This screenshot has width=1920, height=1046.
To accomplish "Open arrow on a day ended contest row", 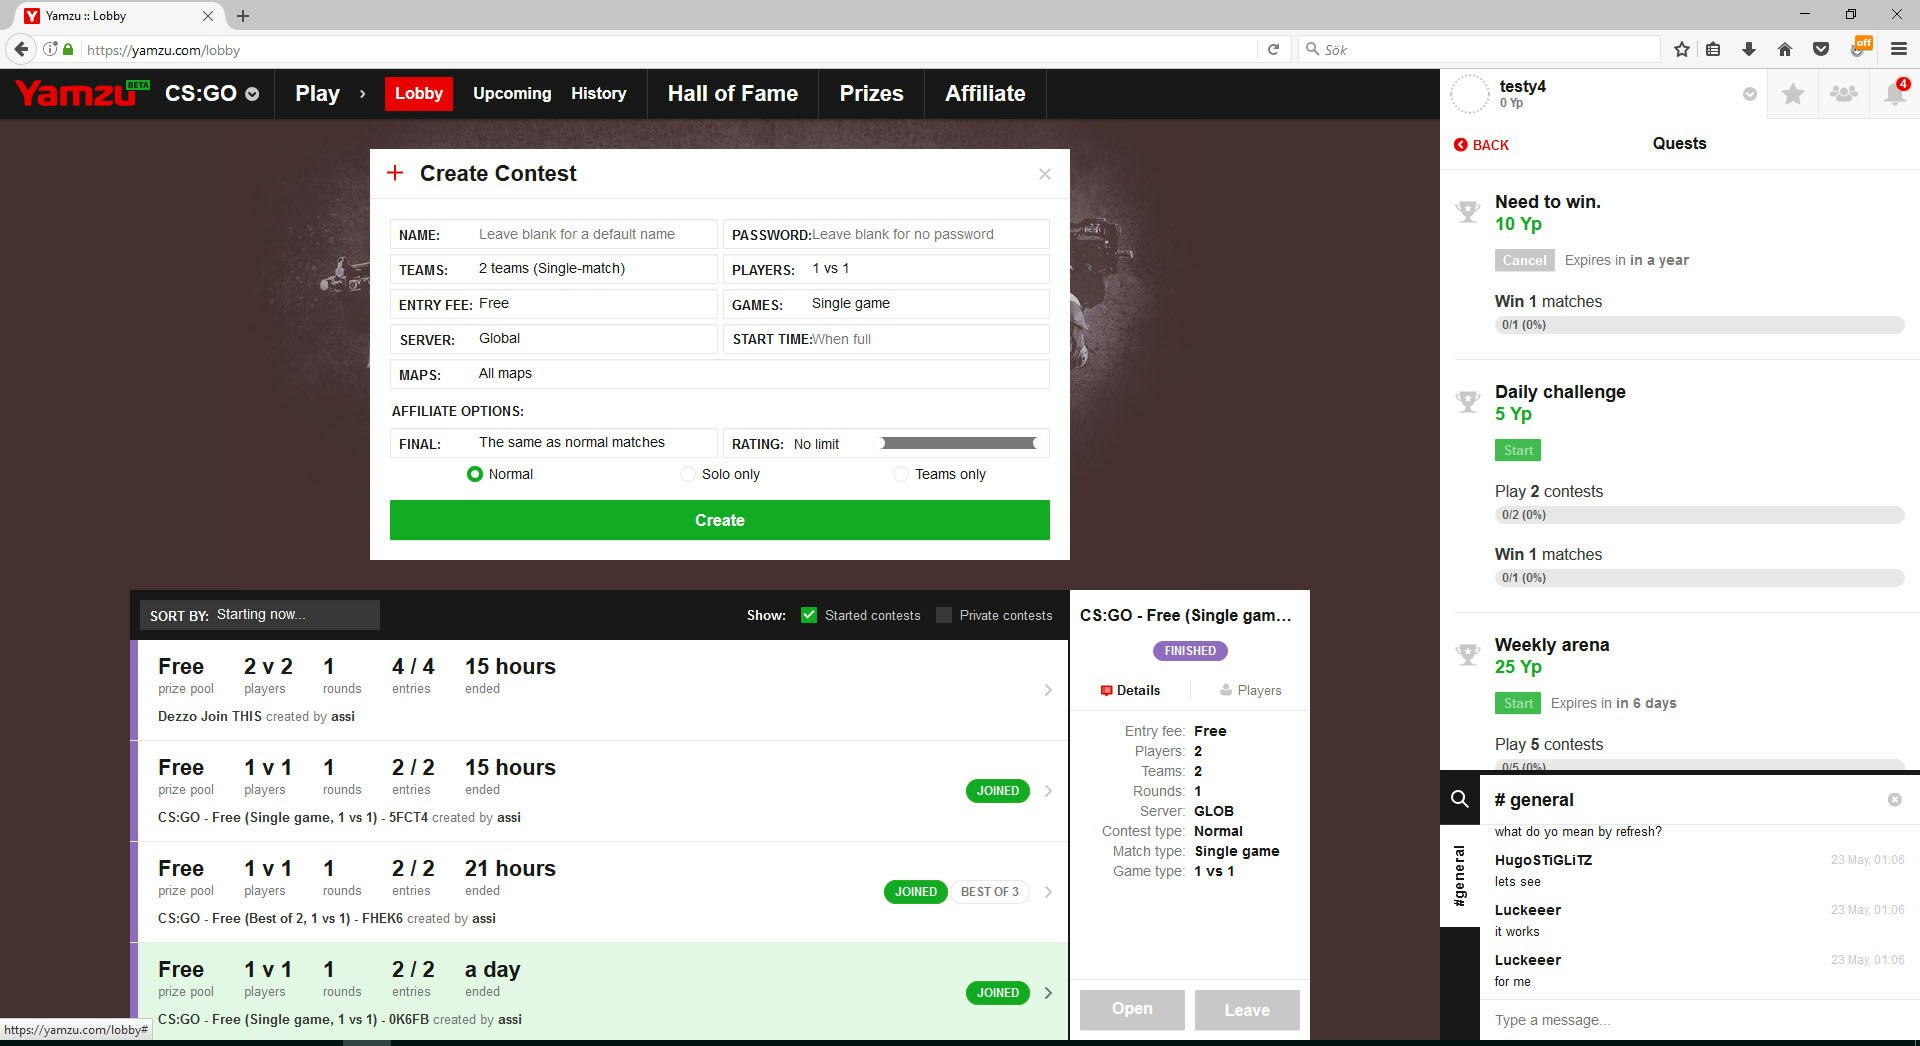I will 1048,993.
